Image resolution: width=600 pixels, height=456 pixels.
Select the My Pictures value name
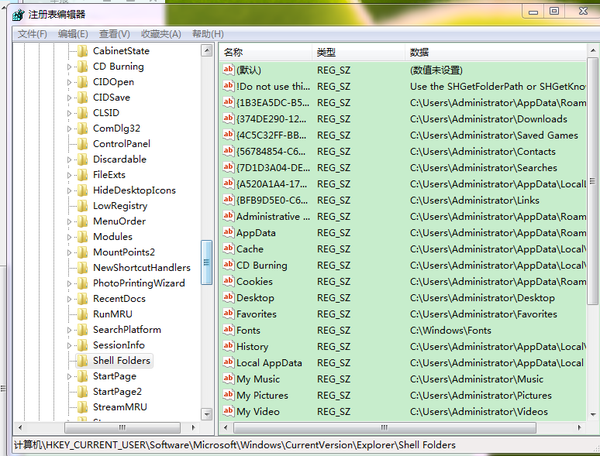click(262, 396)
